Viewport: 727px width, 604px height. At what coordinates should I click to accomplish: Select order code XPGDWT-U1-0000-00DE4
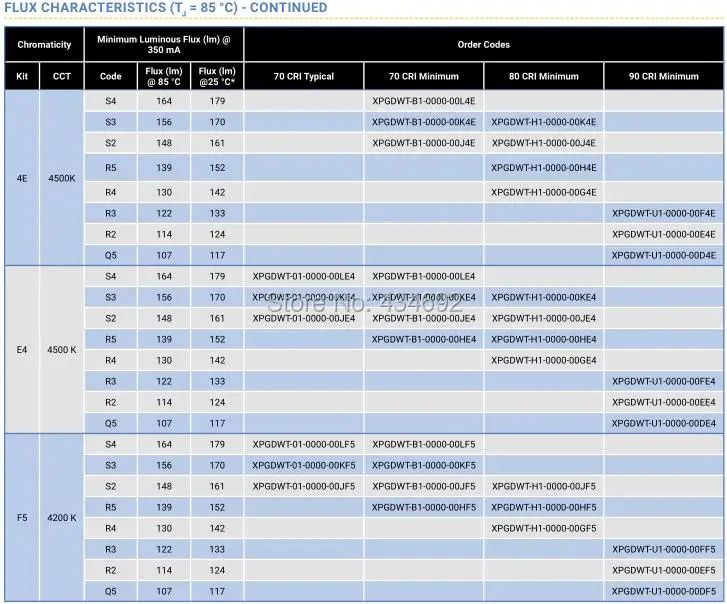click(663, 423)
